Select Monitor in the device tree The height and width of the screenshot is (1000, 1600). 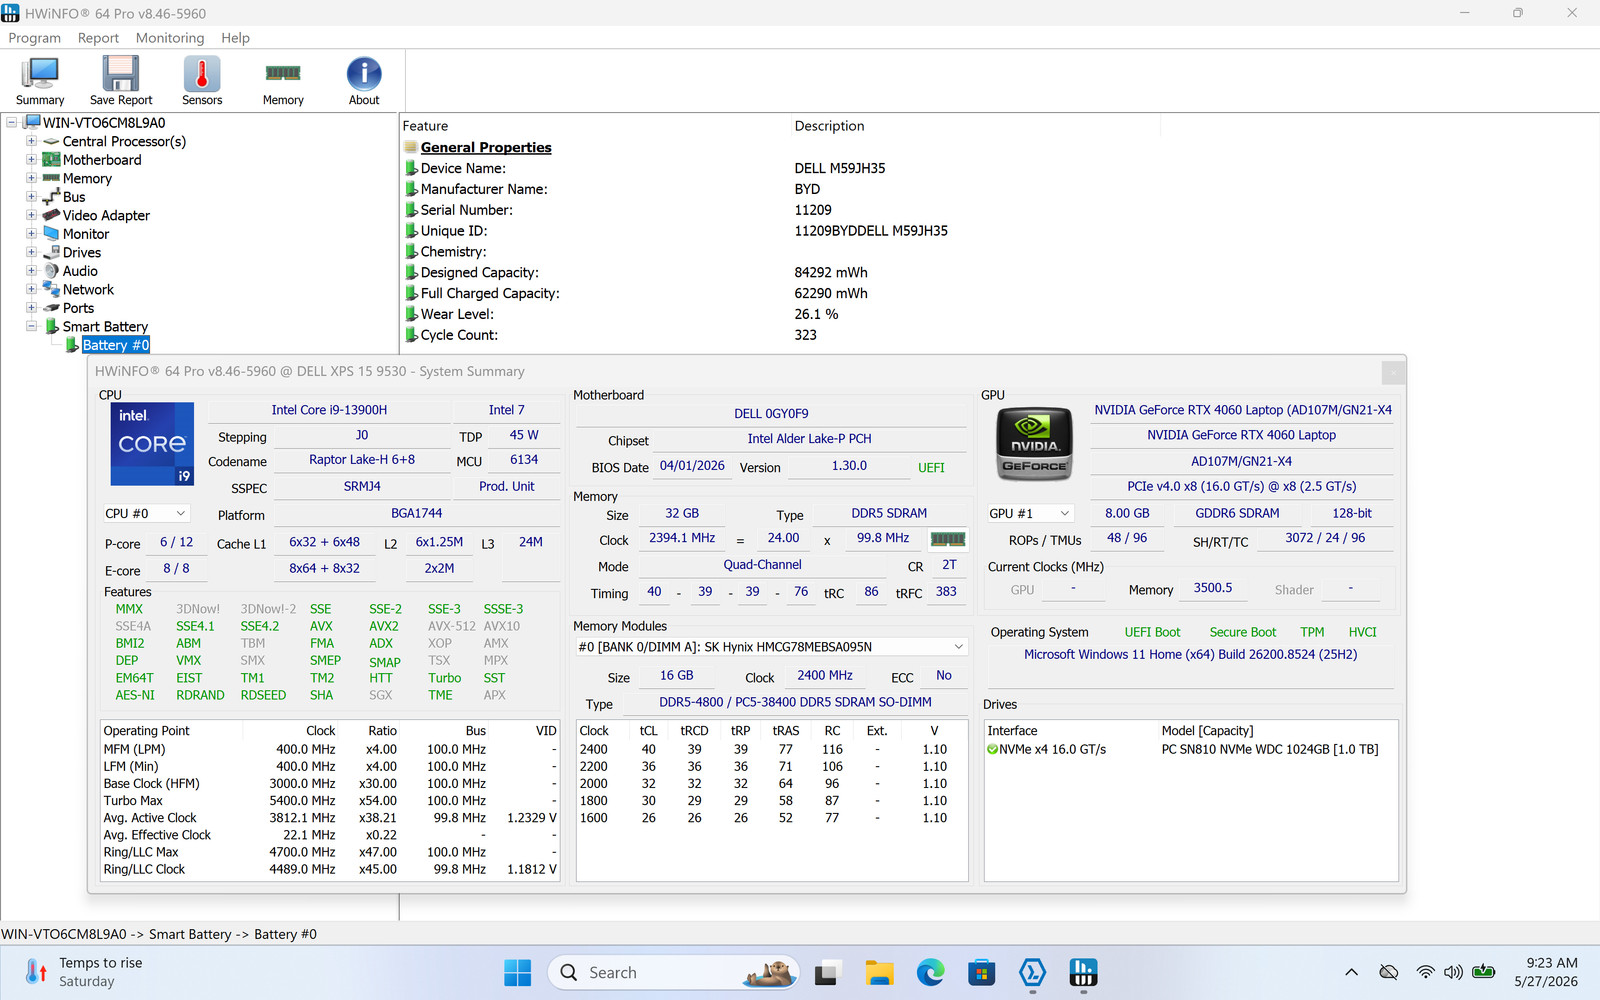(86, 234)
